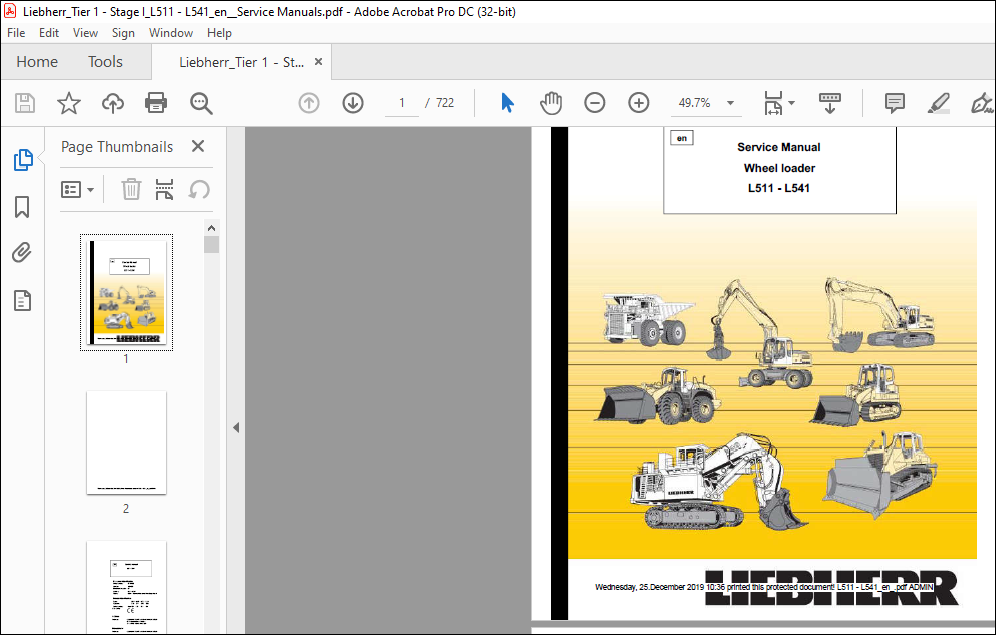This screenshot has width=996, height=635.
Task: Zoom out with minus button
Action: pos(595,103)
